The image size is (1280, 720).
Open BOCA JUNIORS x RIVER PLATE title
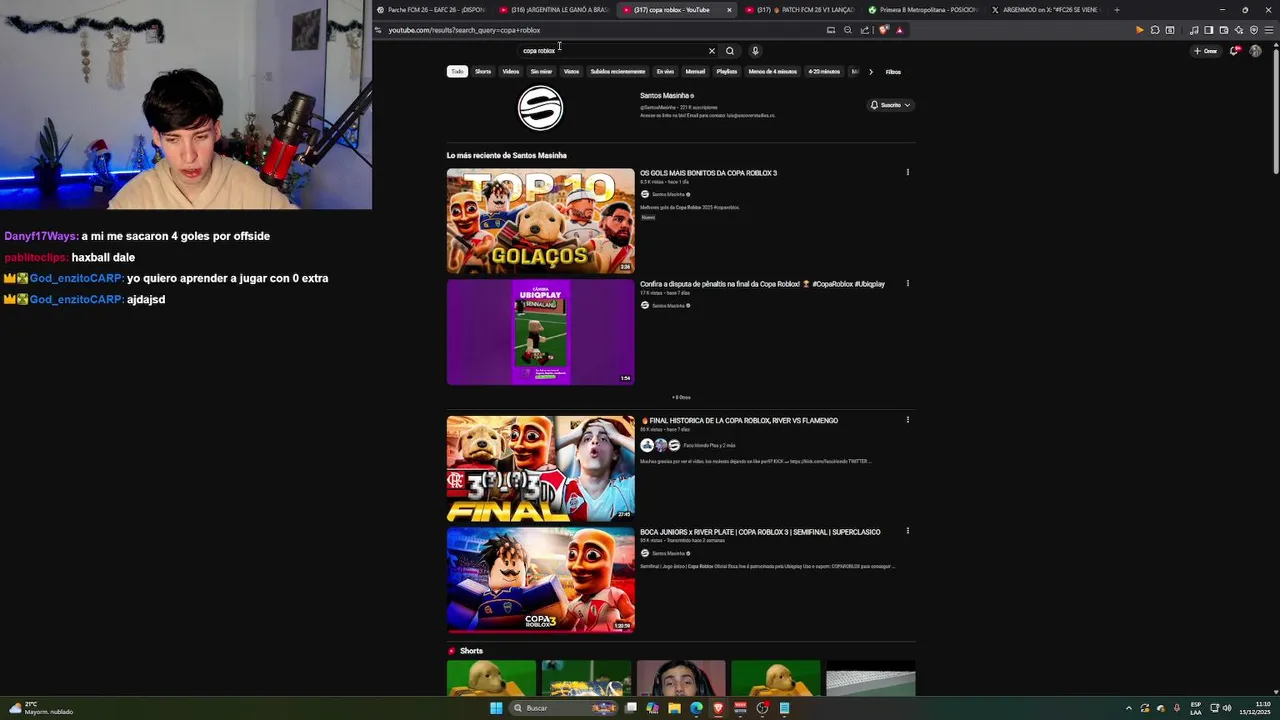click(760, 532)
